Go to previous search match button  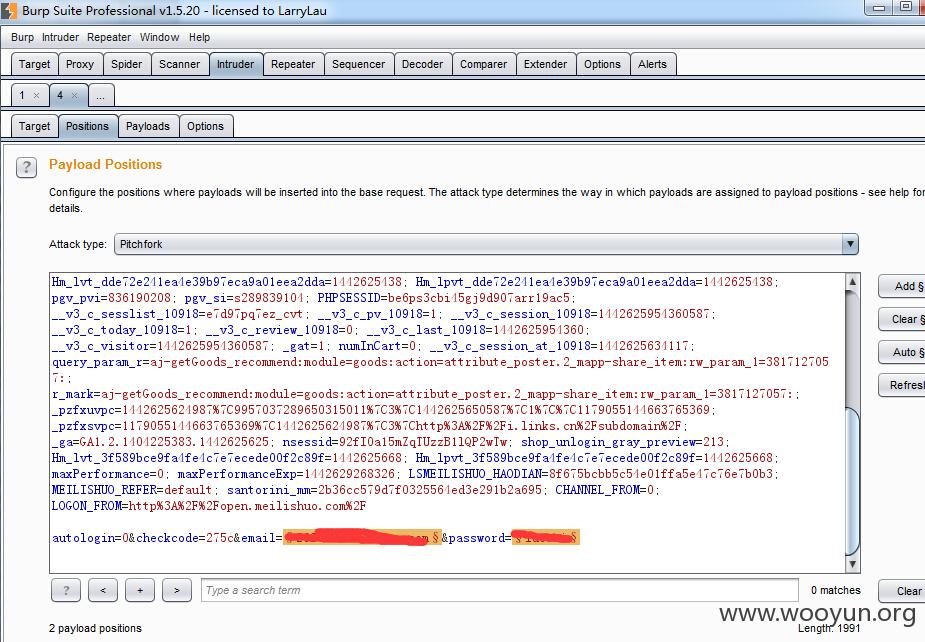[x=103, y=590]
